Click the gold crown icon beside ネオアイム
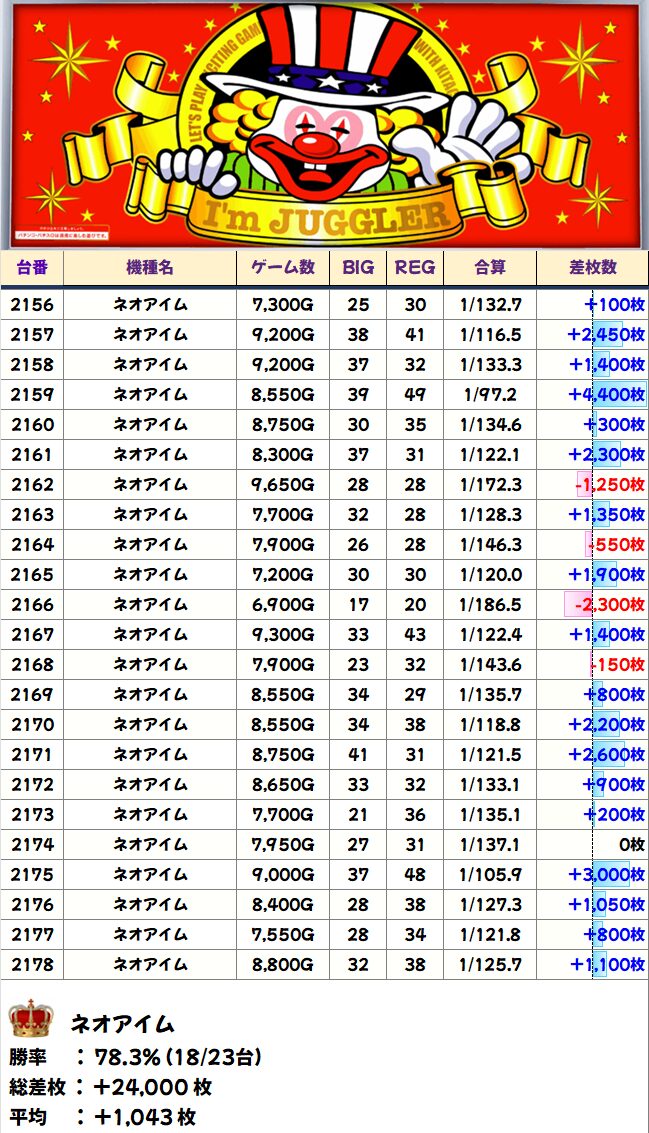The width and height of the screenshot is (649, 1133). 30,1021
